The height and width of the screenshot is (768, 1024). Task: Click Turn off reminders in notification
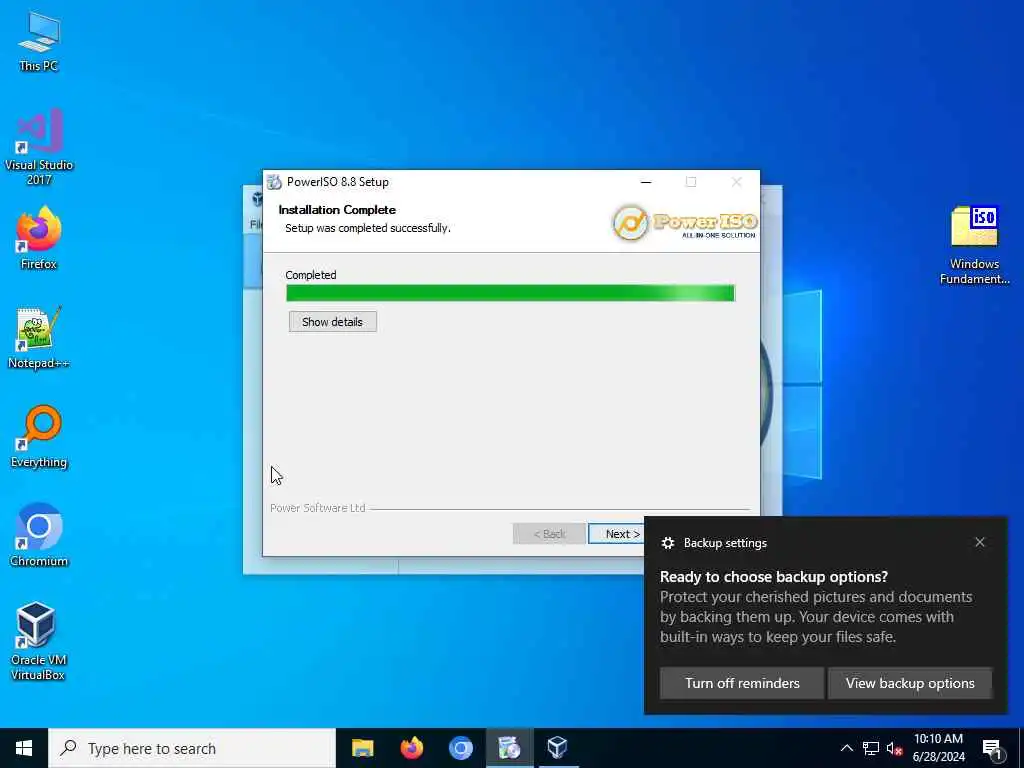point(742,683)
